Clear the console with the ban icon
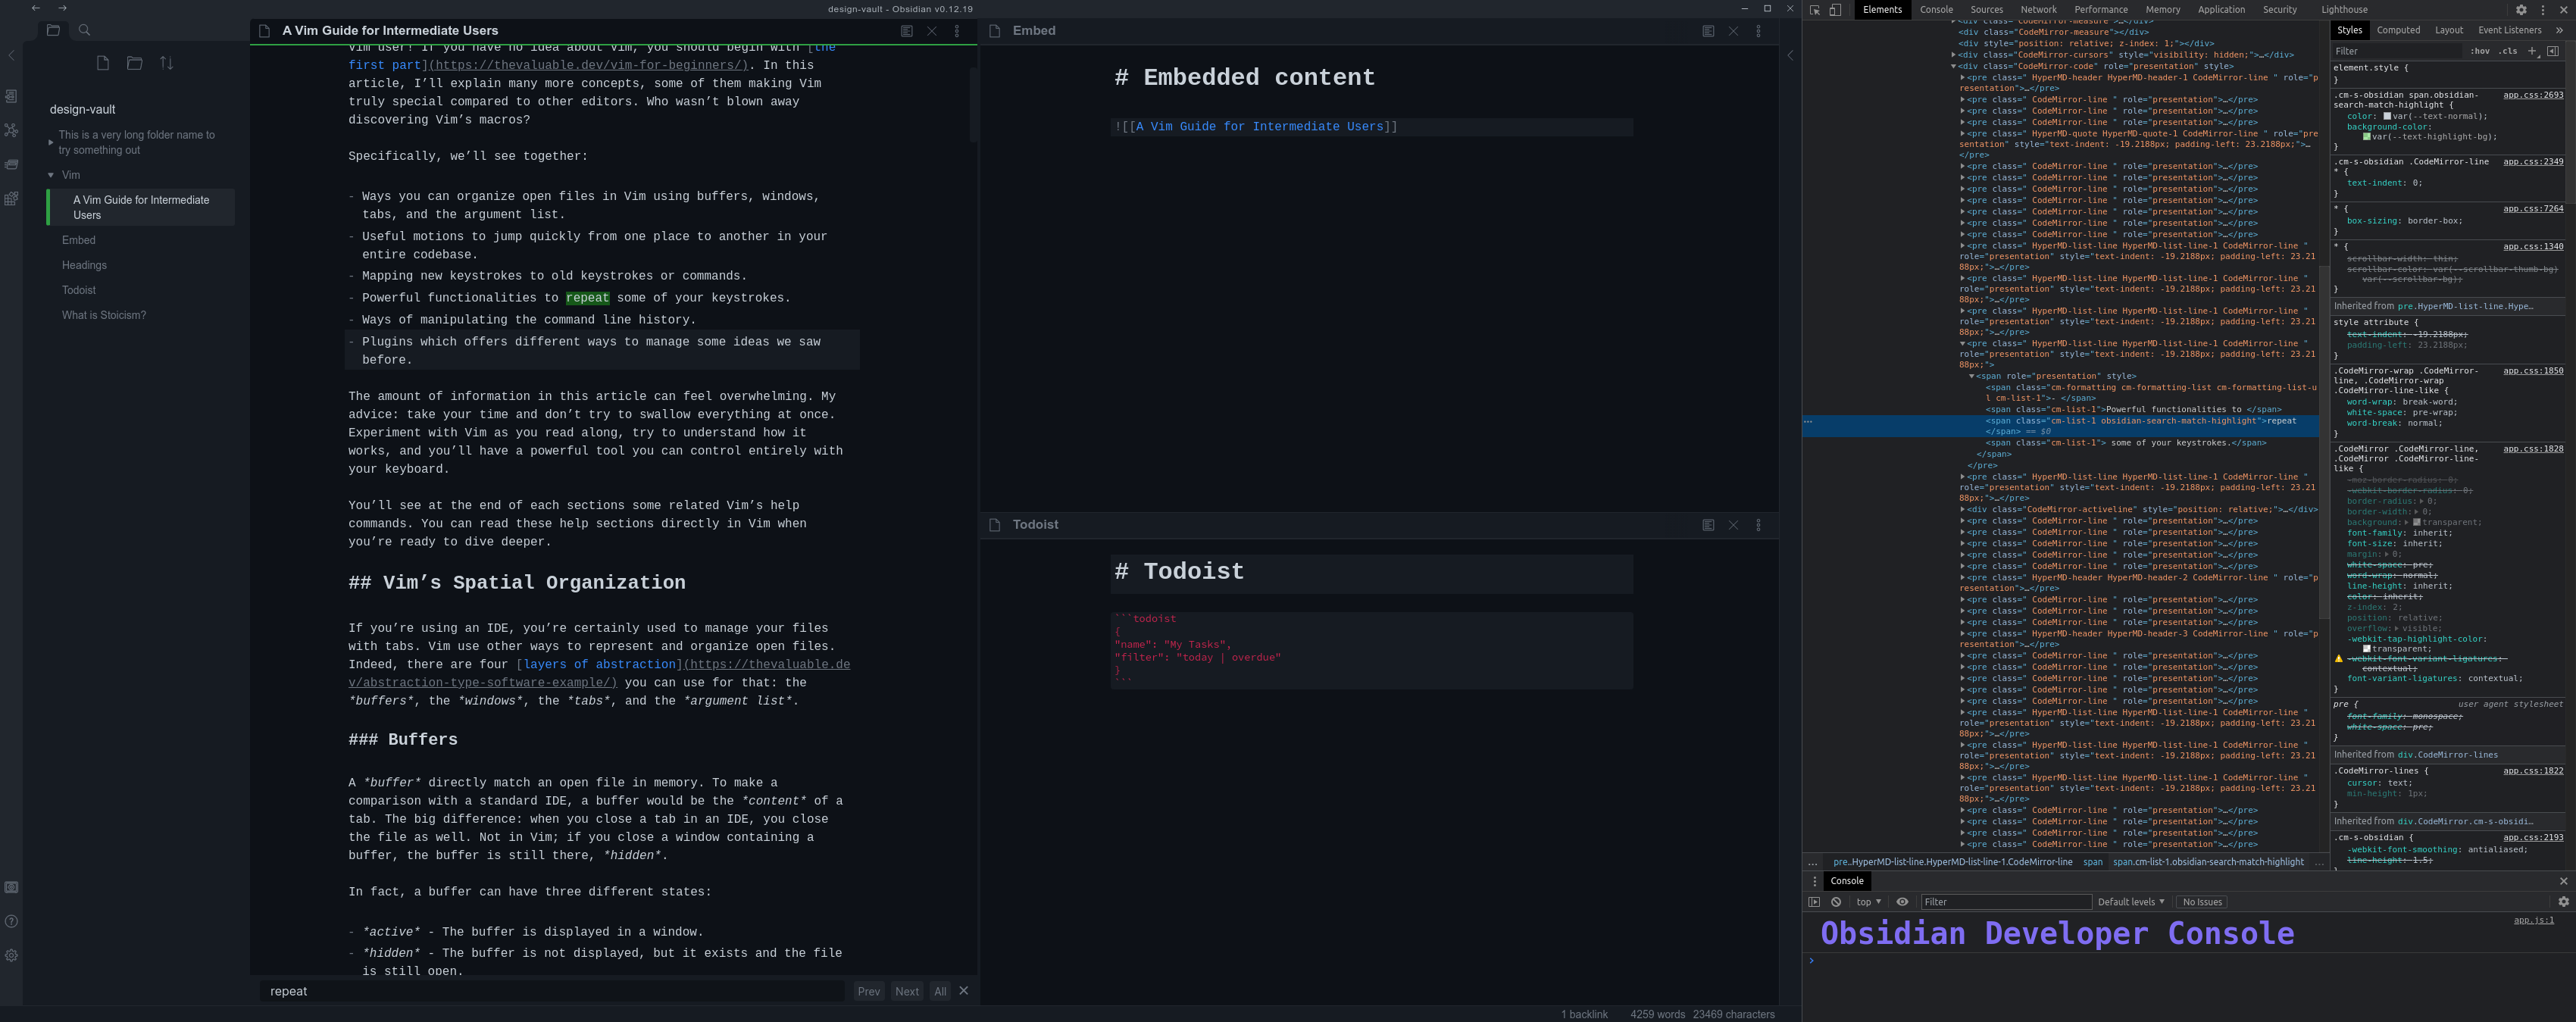This screenshot has width=2576, height=1022. (1836, 902)
